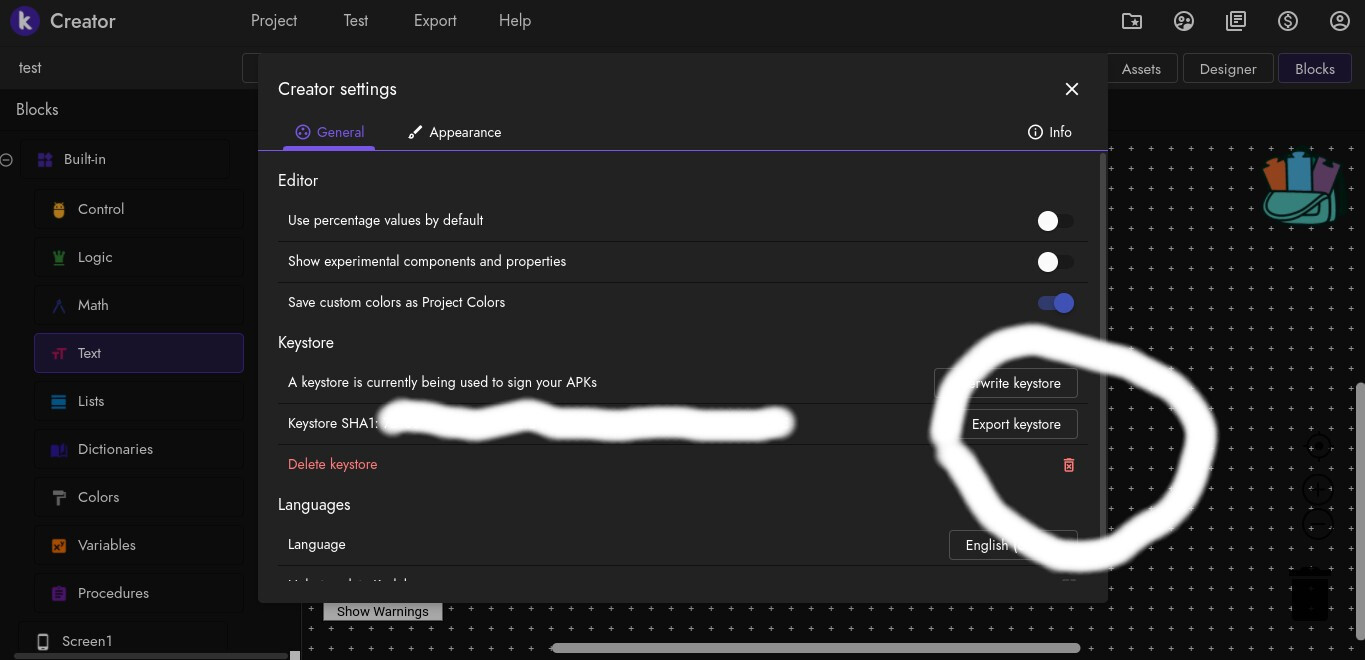This screenshot has height=660, width=1365.
Task: Click the Kodular Creator logo icon
Action: pos(25,20)
